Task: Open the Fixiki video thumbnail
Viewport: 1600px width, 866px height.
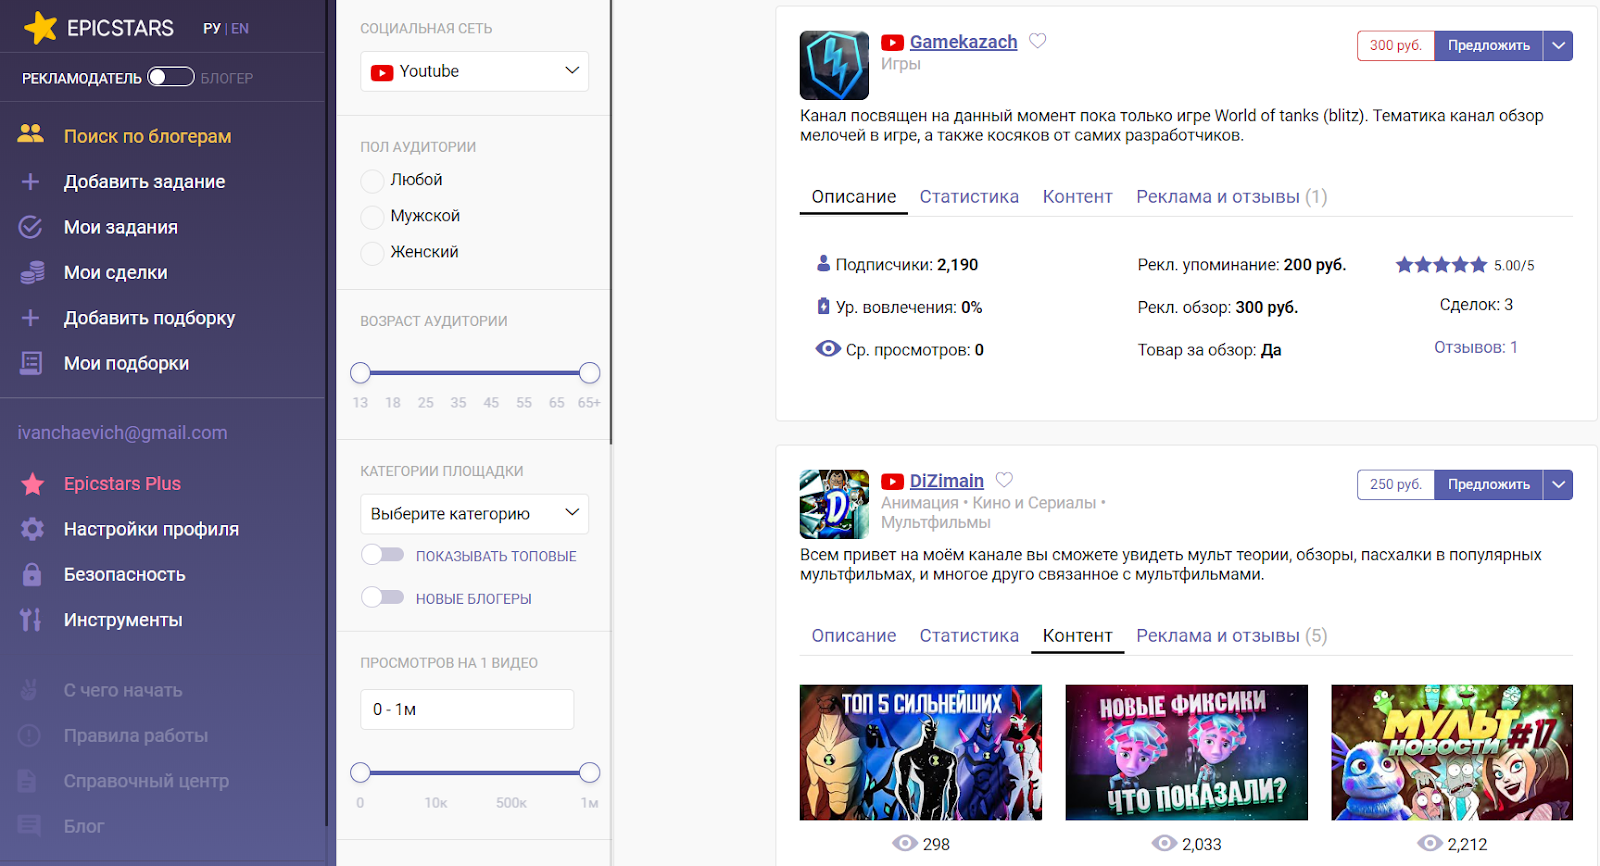Action: 1186,752
